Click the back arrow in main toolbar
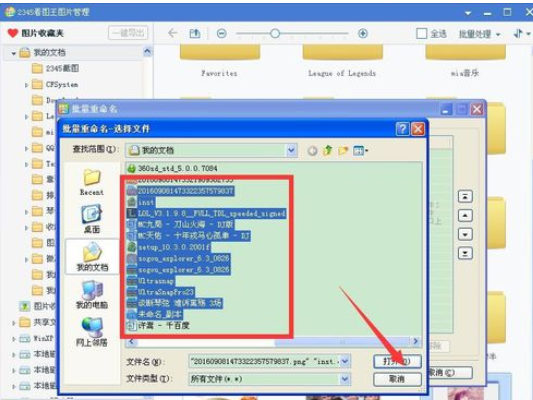 click(x=173, y=33)
